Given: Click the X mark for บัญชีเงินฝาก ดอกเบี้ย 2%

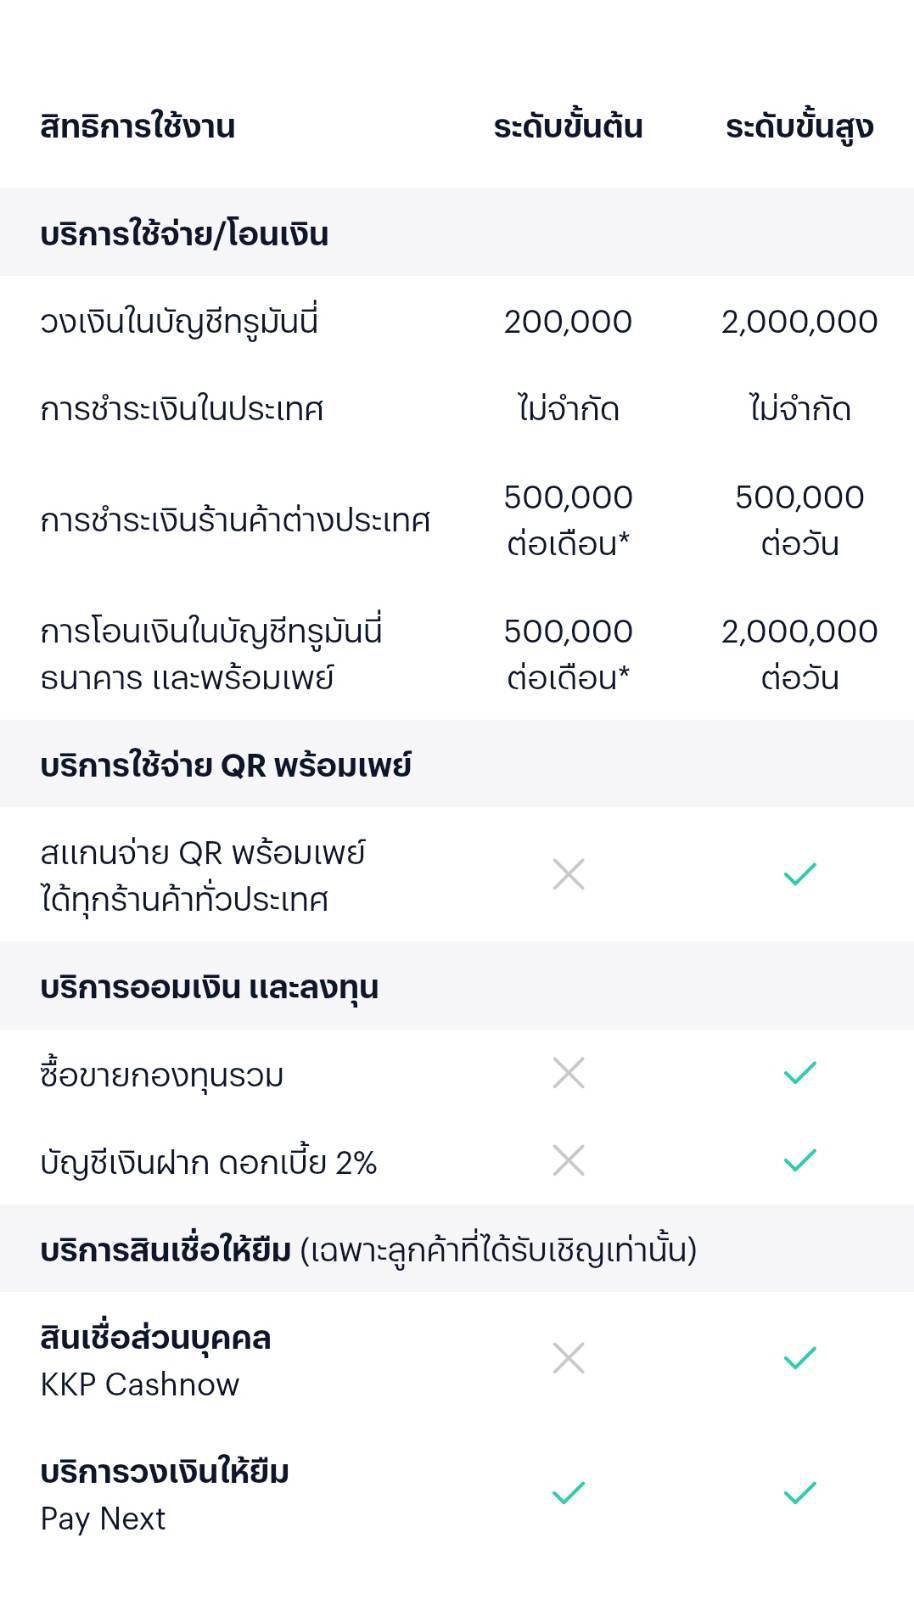Looking at the screenshot, I should click(568, 1161).
